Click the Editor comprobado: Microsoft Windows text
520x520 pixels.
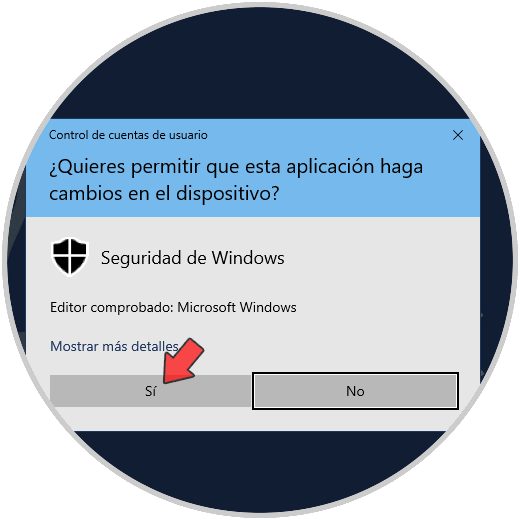point(173,307)
